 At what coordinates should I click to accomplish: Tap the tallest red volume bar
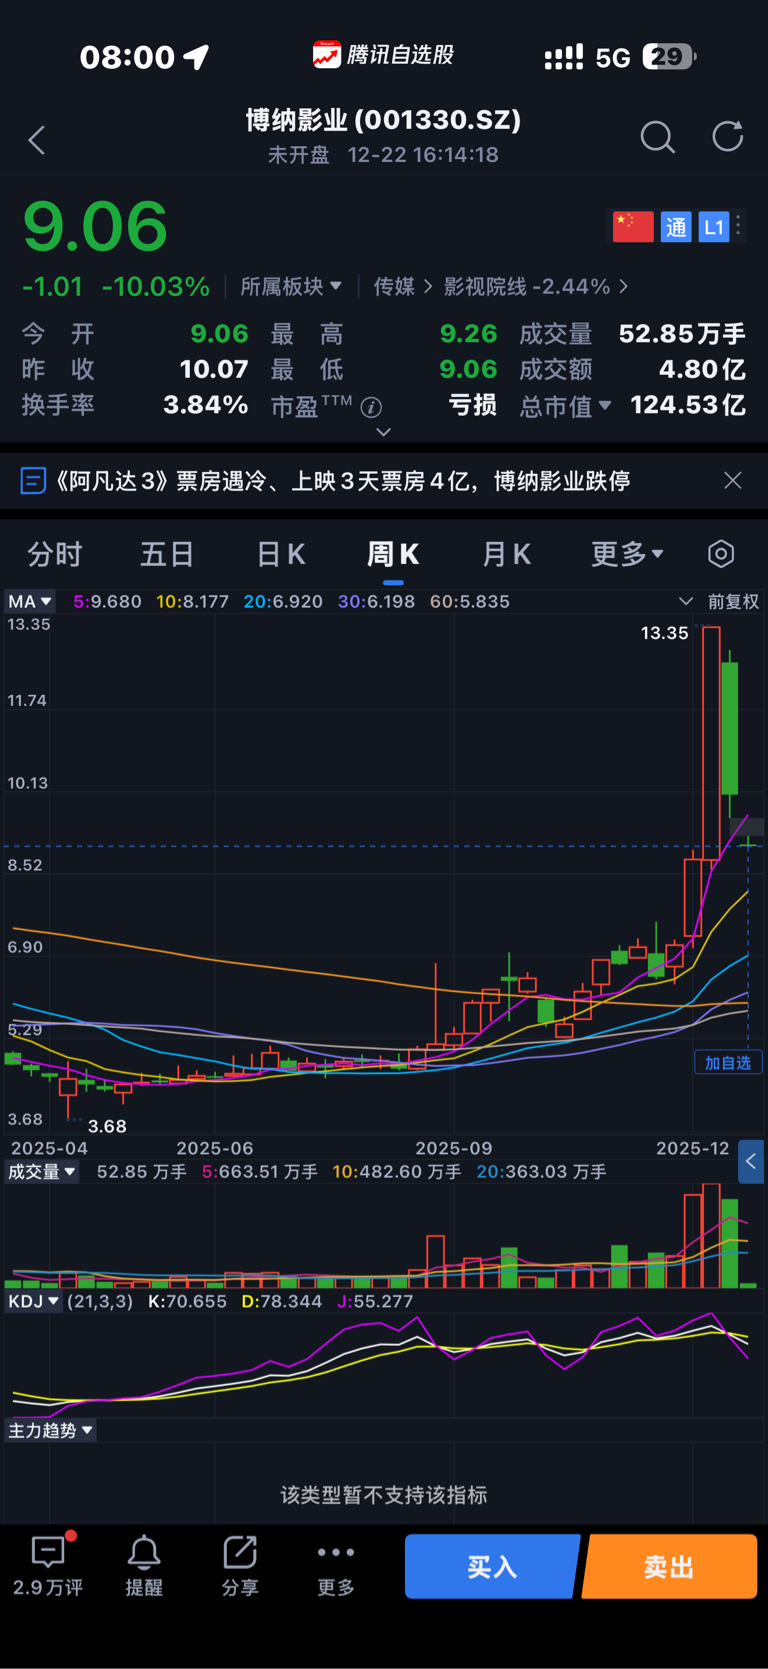point(711,1236)
